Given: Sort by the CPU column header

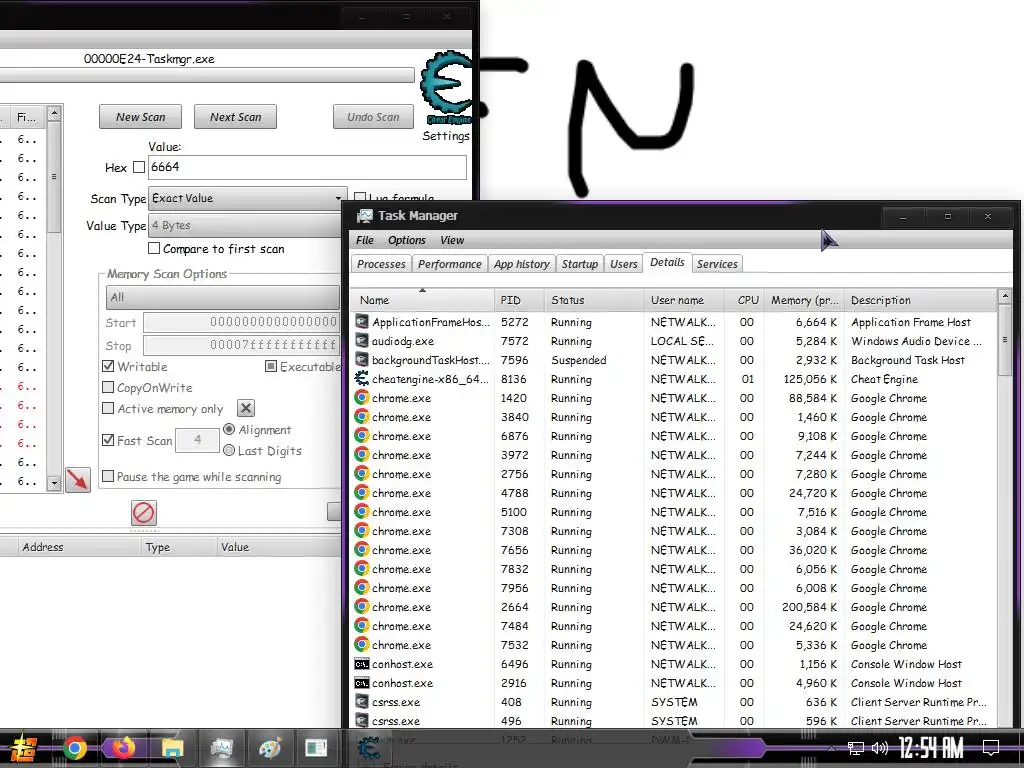Looking at the screenshot, I should click(745, 300).
